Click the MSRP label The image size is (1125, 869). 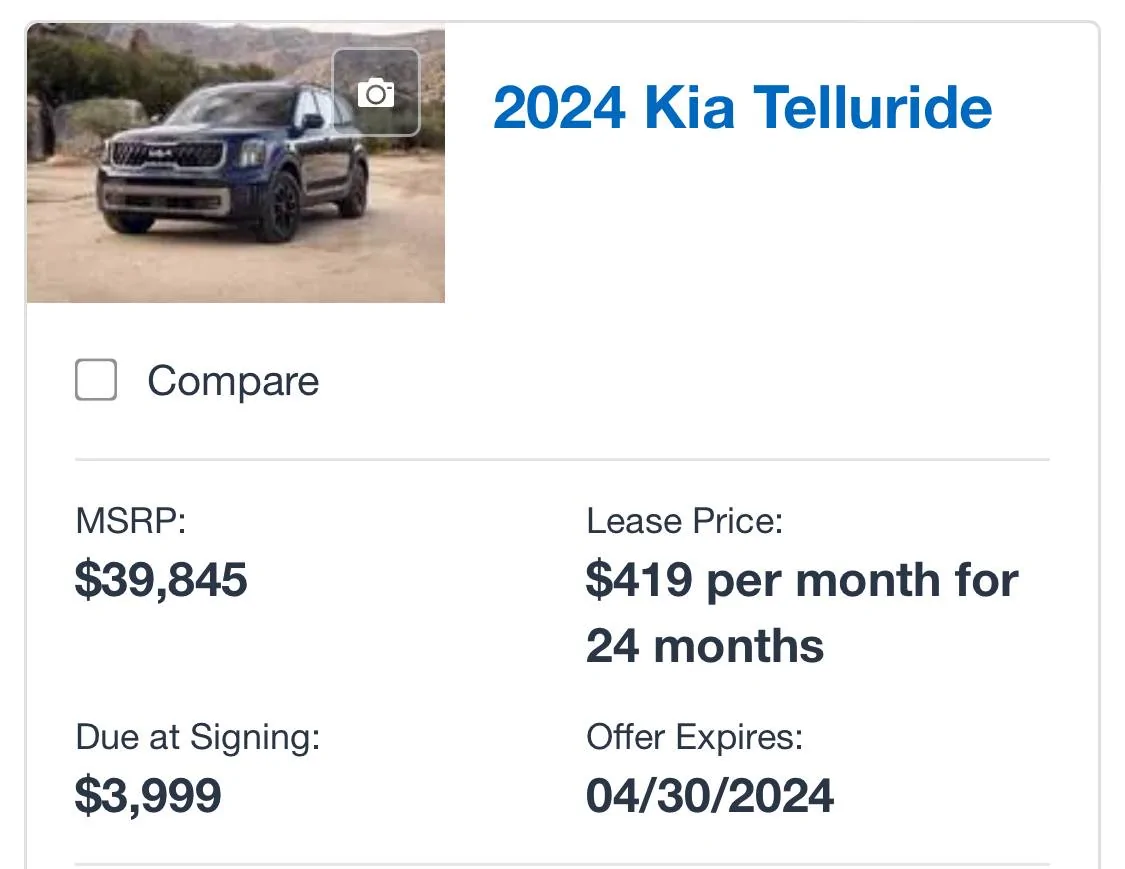coord(131,521)
